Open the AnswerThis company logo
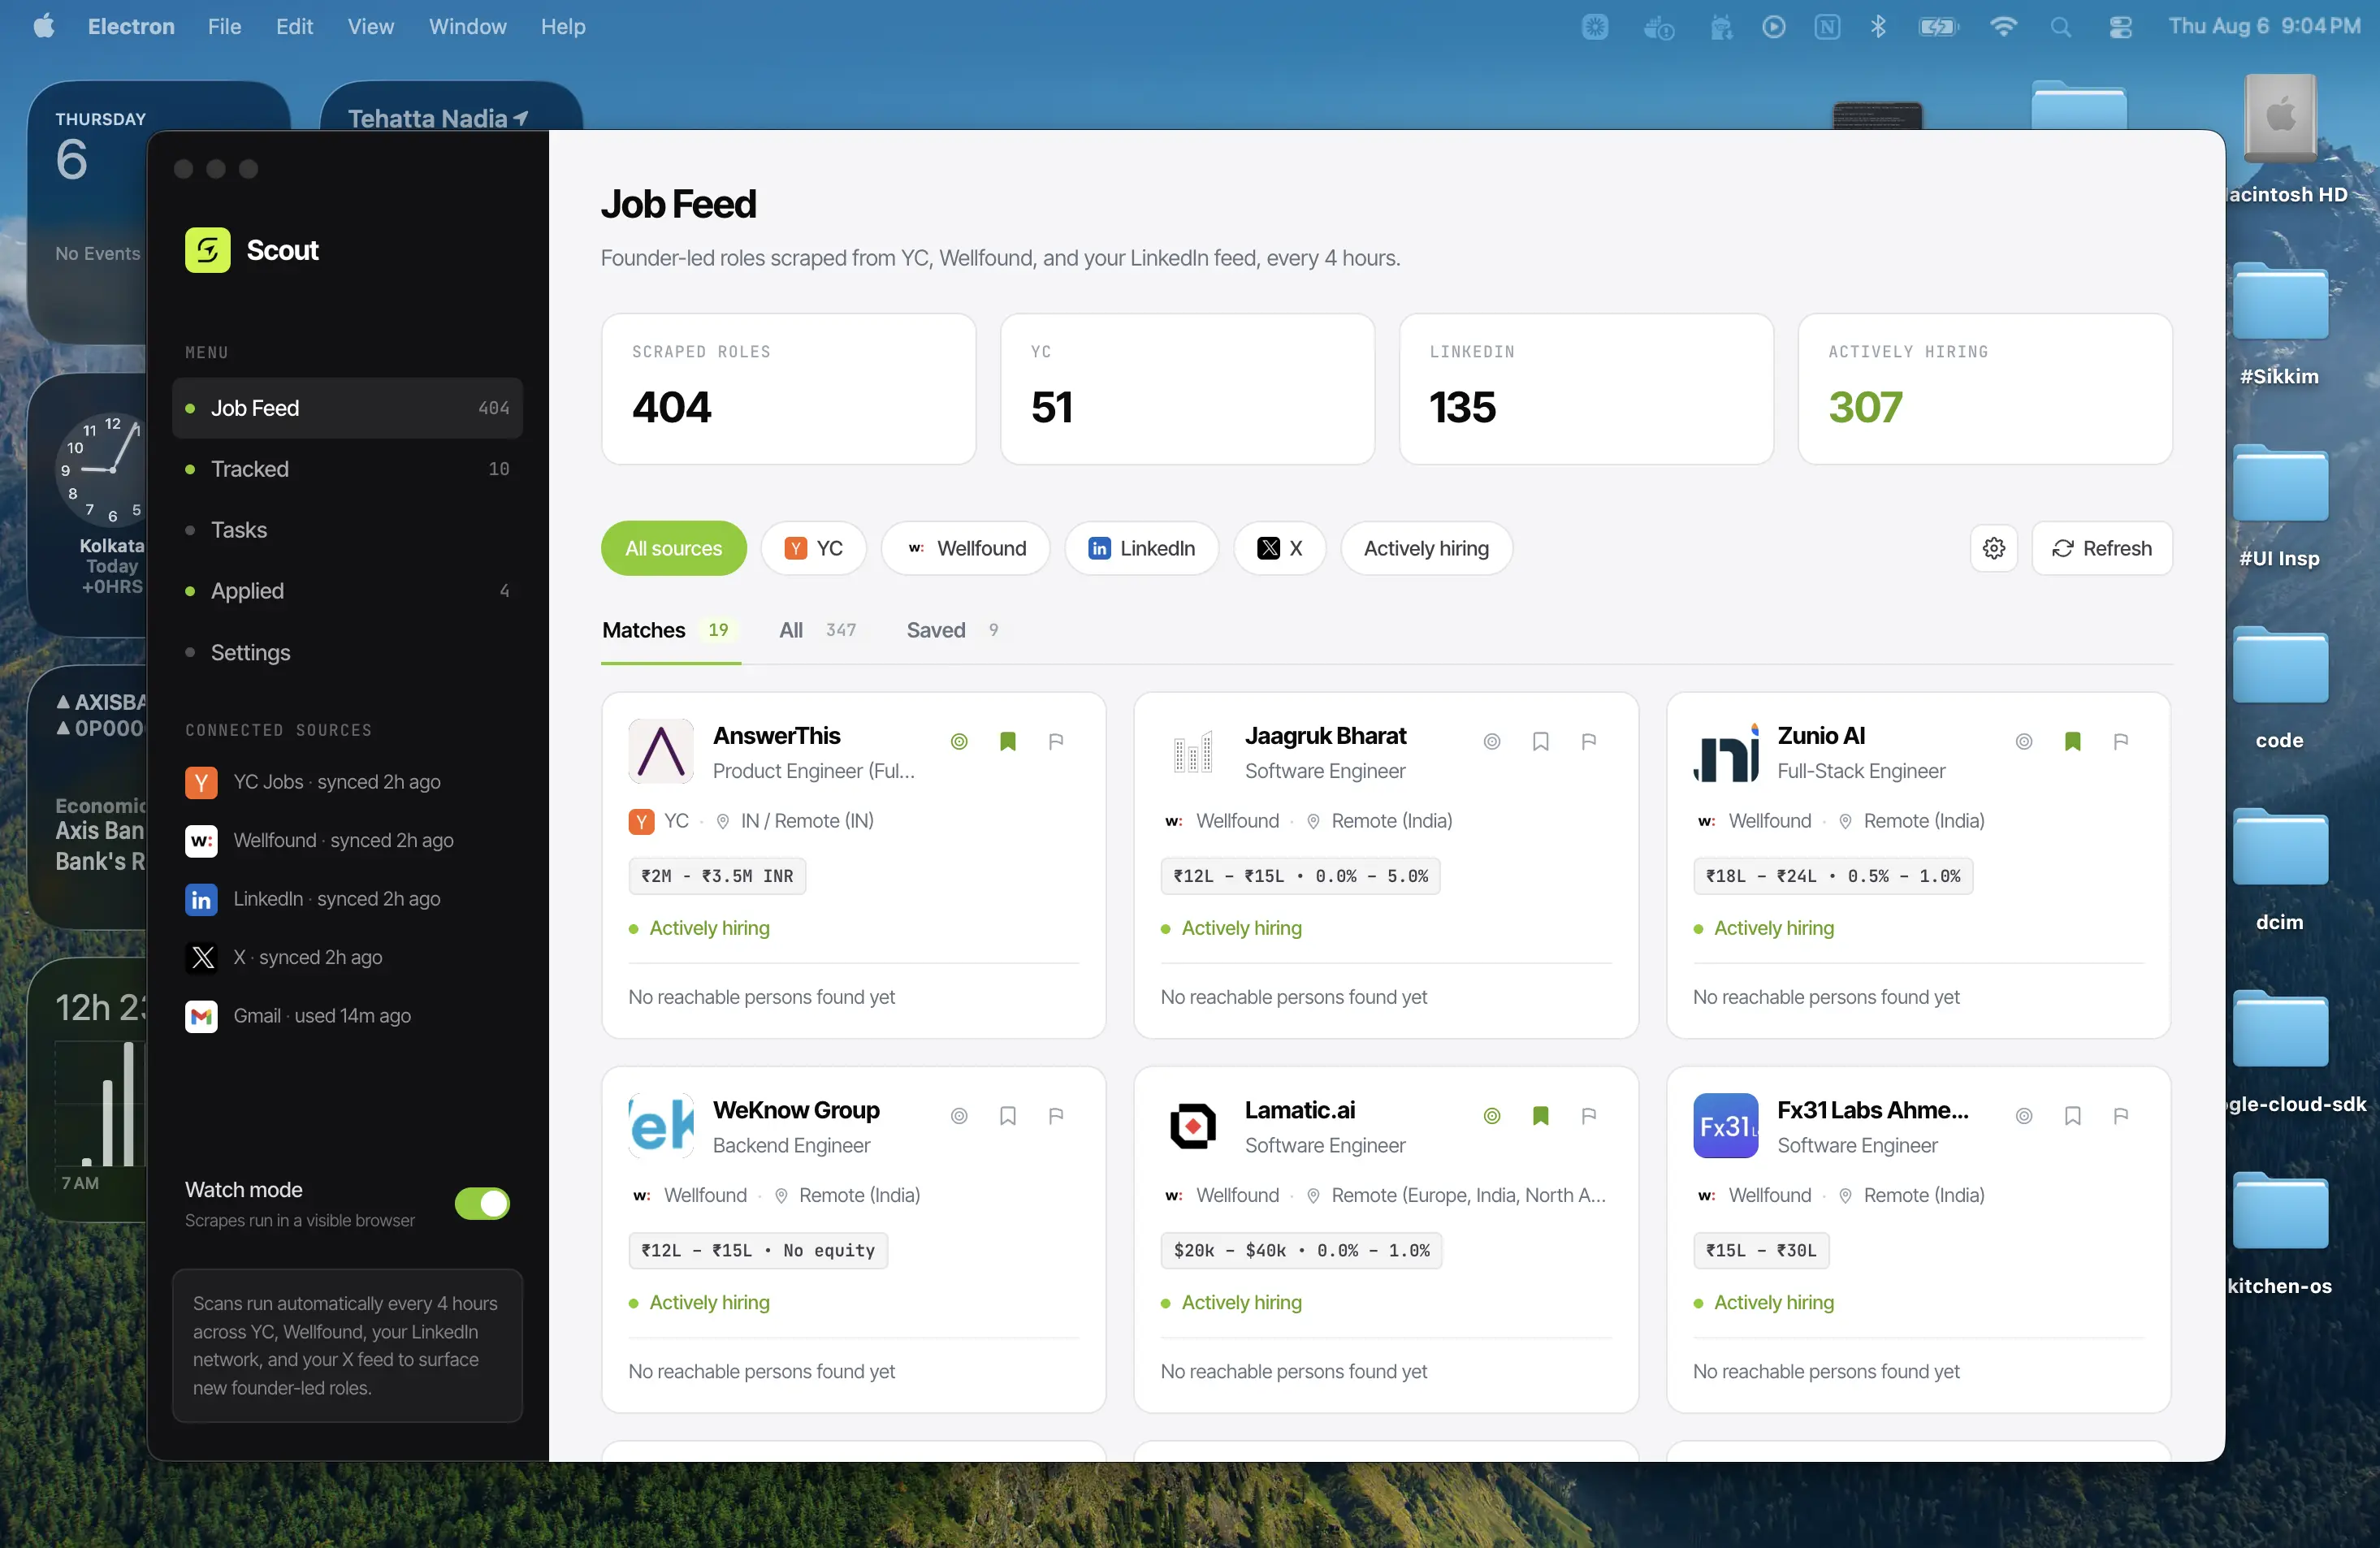This screenshot has width=2380, height=1548. tap(661, 751)
